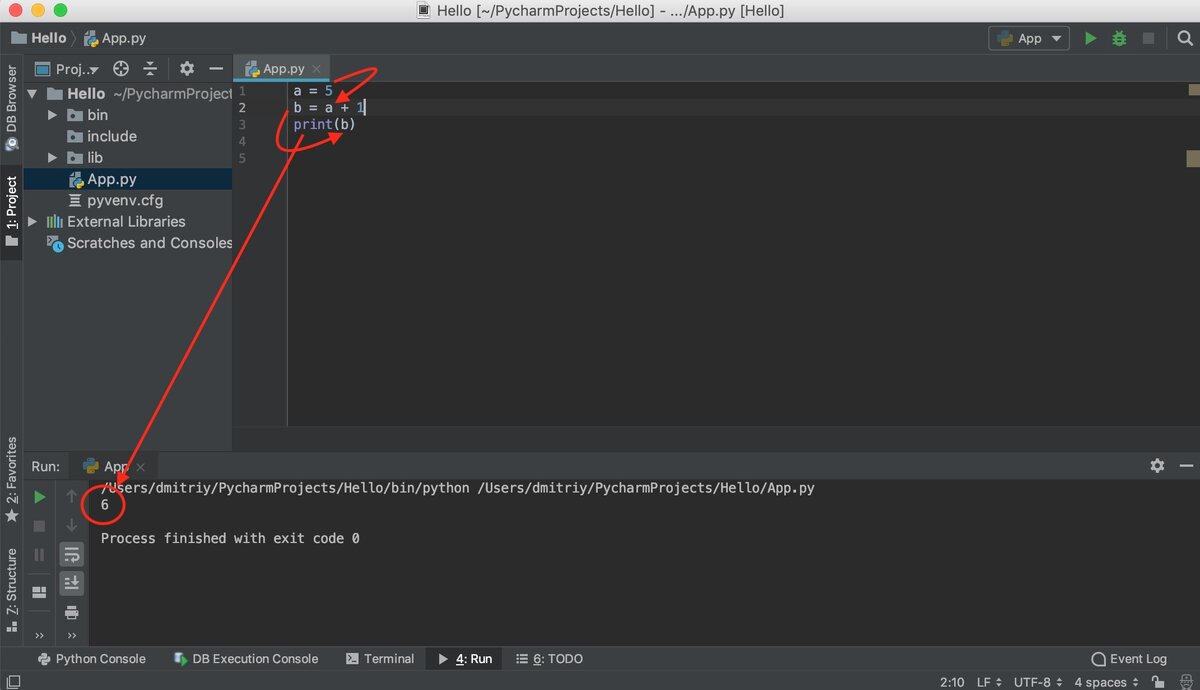Click code line a = 5
The width and height of the screenshot is (1200, 690).
point(313,90)
